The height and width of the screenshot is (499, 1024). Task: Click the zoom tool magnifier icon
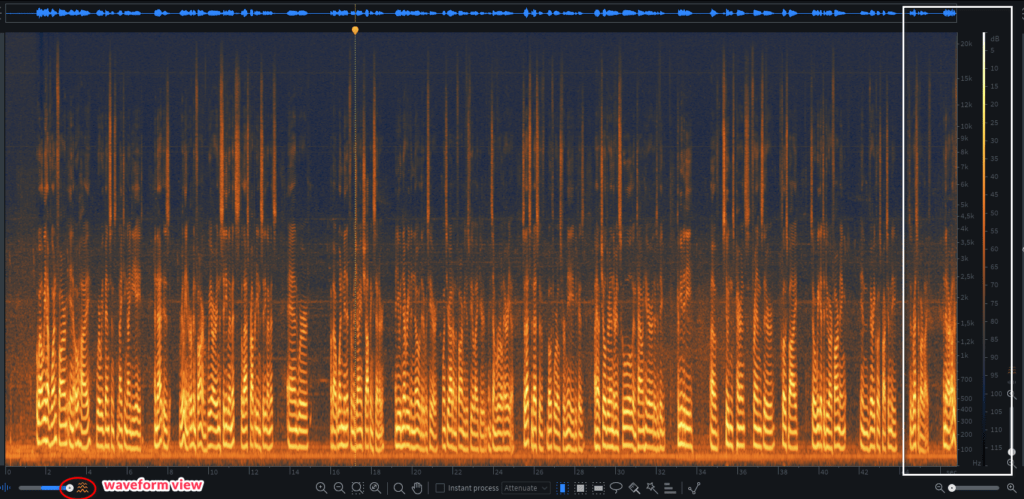tap(398, 488)
